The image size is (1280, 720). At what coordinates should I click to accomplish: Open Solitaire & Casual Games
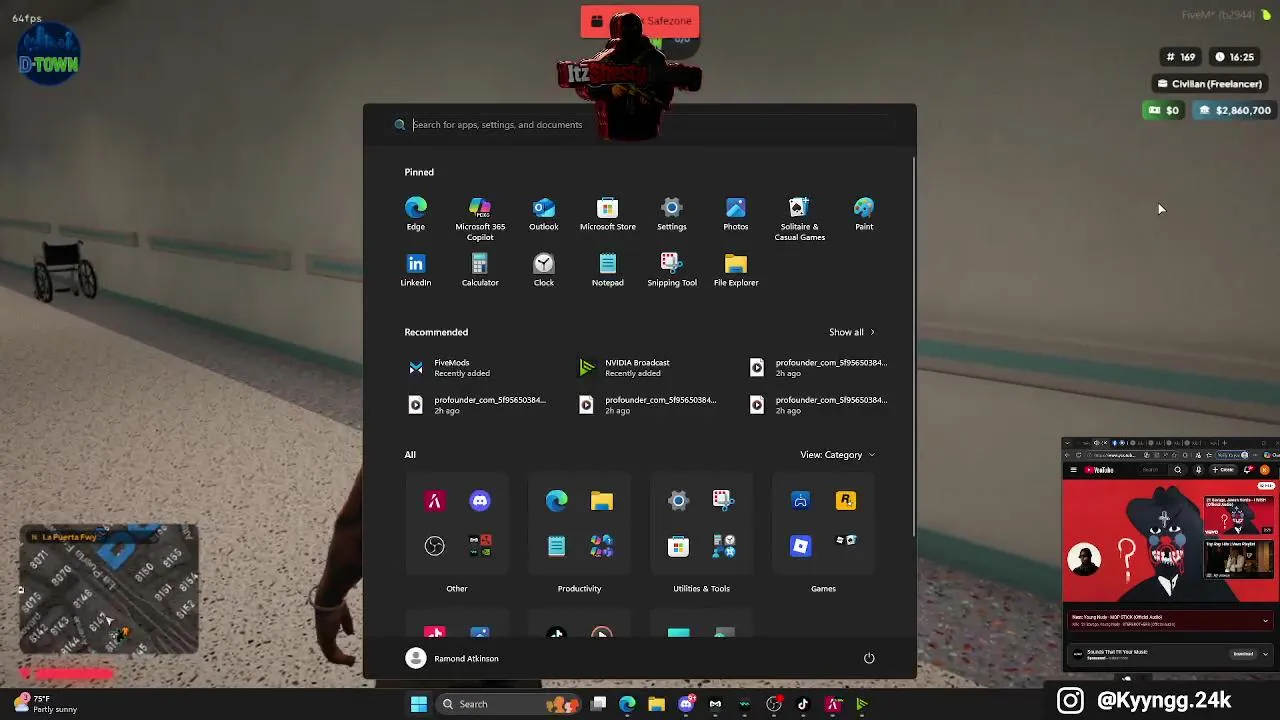(x=800, y=218)
